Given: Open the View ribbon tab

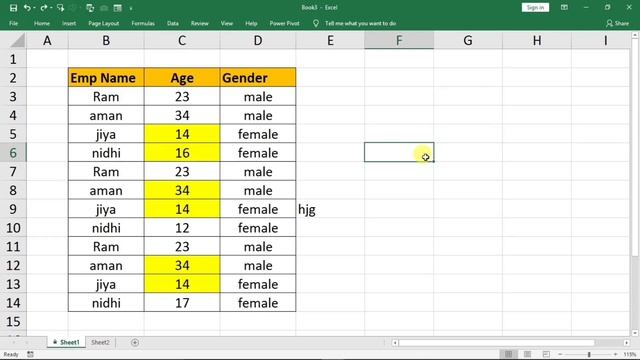Looking at the screenshot, I should click(227, 24).
